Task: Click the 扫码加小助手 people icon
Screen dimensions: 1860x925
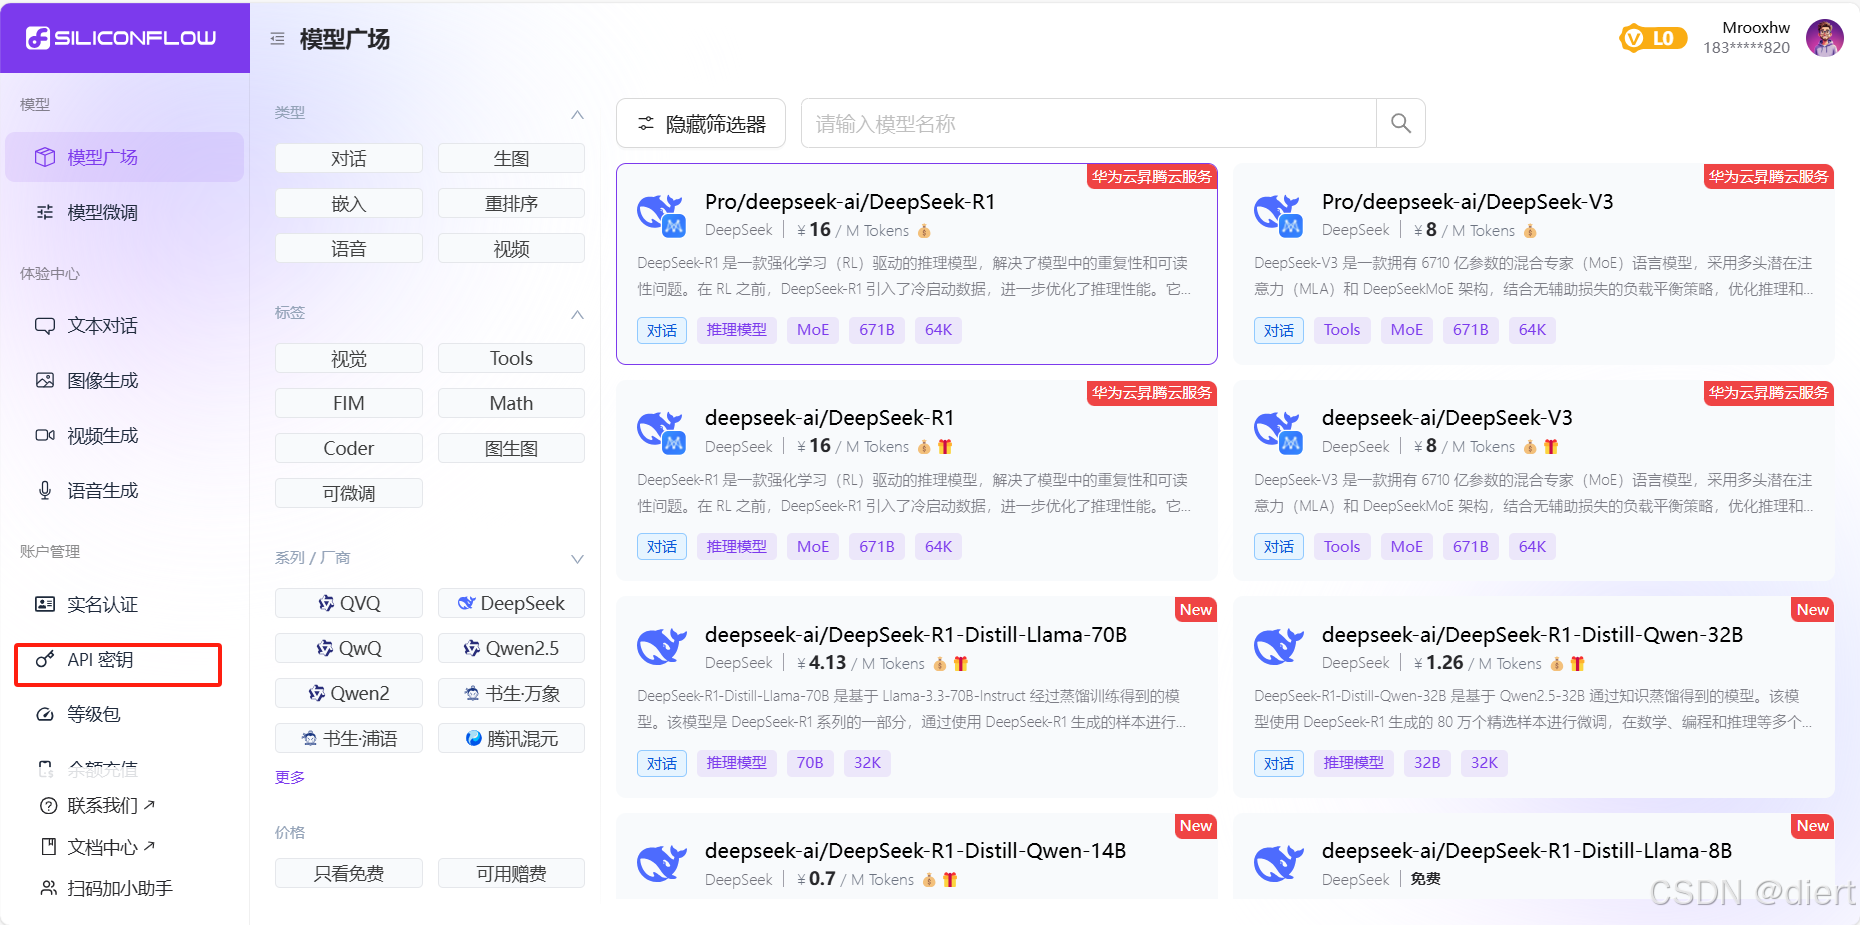Action: click(48, 888)
